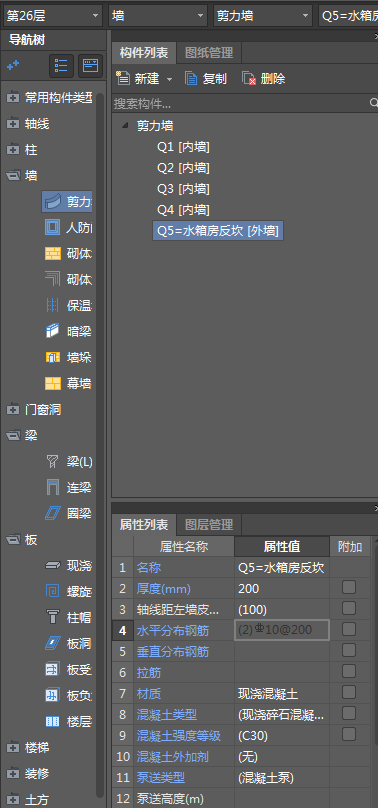
Task: Switch to the 图纸管理 tab
Action: [x=209, y=53]
